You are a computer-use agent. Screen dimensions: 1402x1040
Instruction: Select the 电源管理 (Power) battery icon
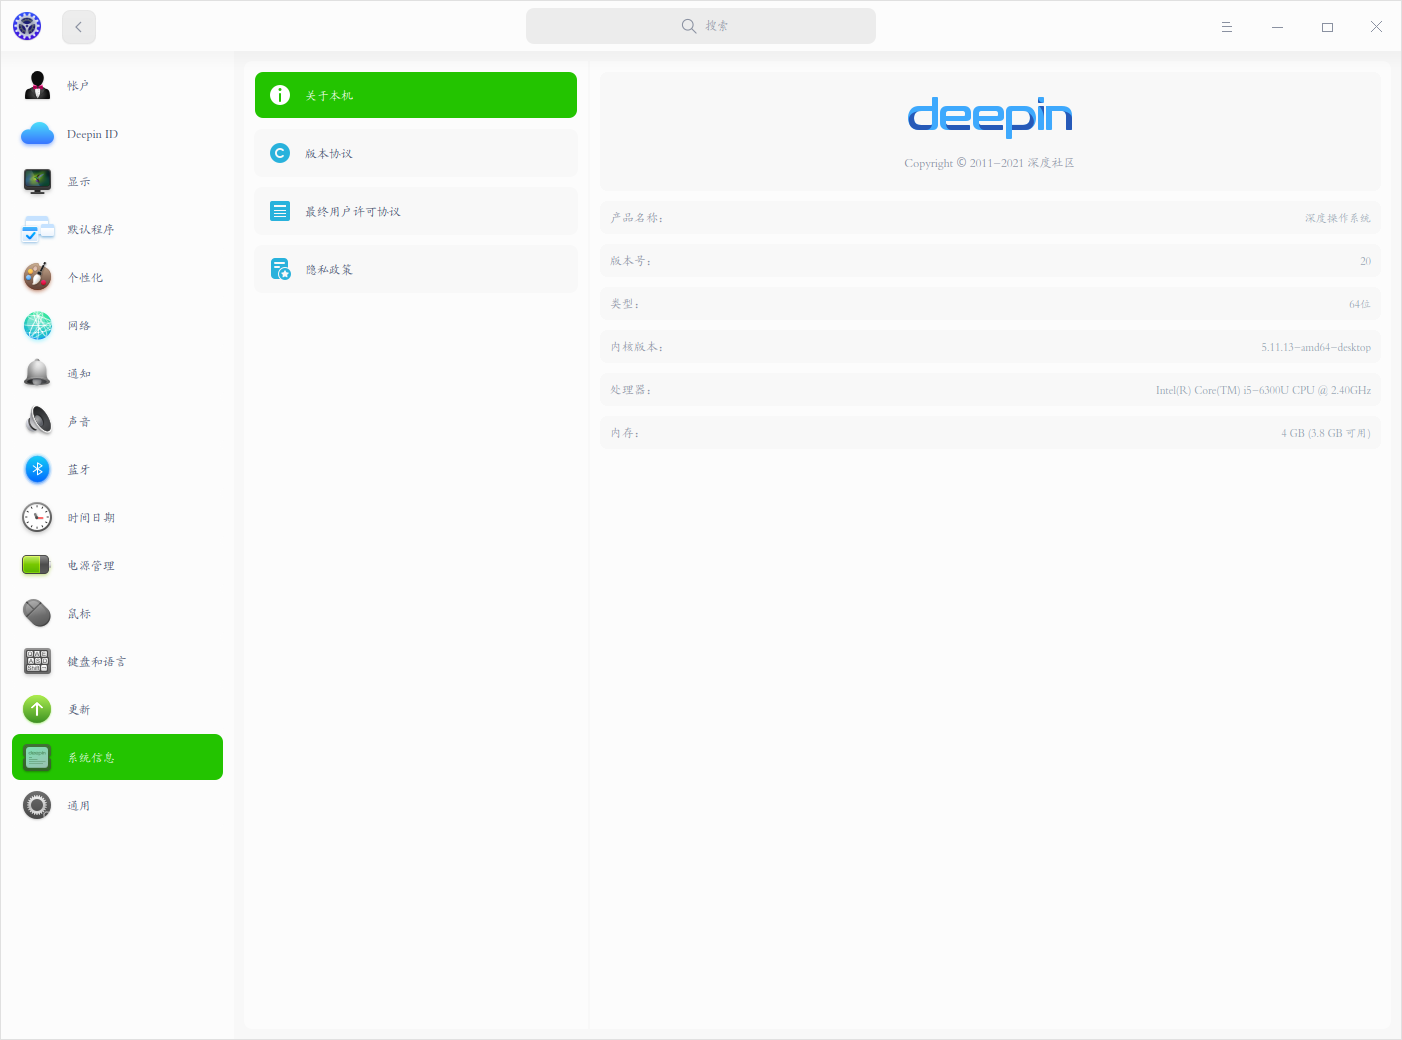(x=38, y=565)
